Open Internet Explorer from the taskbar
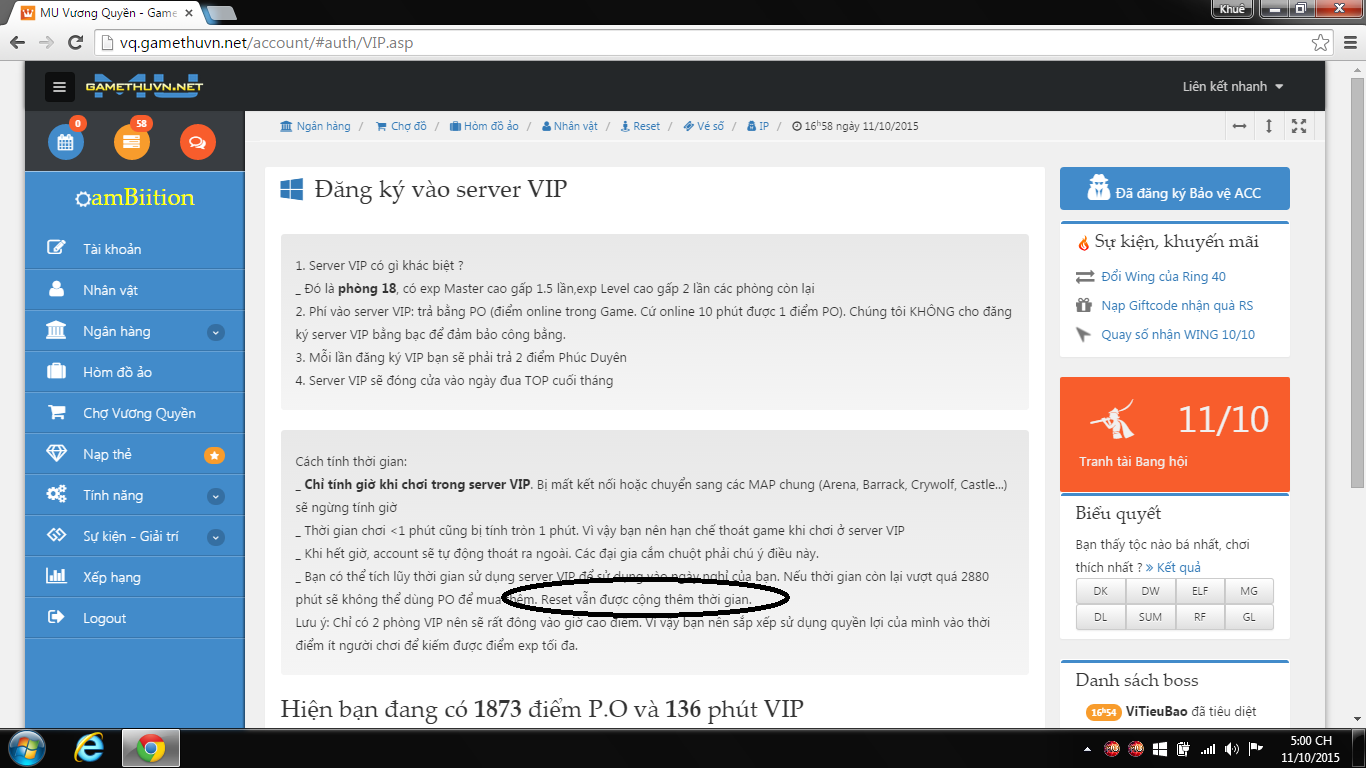 [89, 747]
